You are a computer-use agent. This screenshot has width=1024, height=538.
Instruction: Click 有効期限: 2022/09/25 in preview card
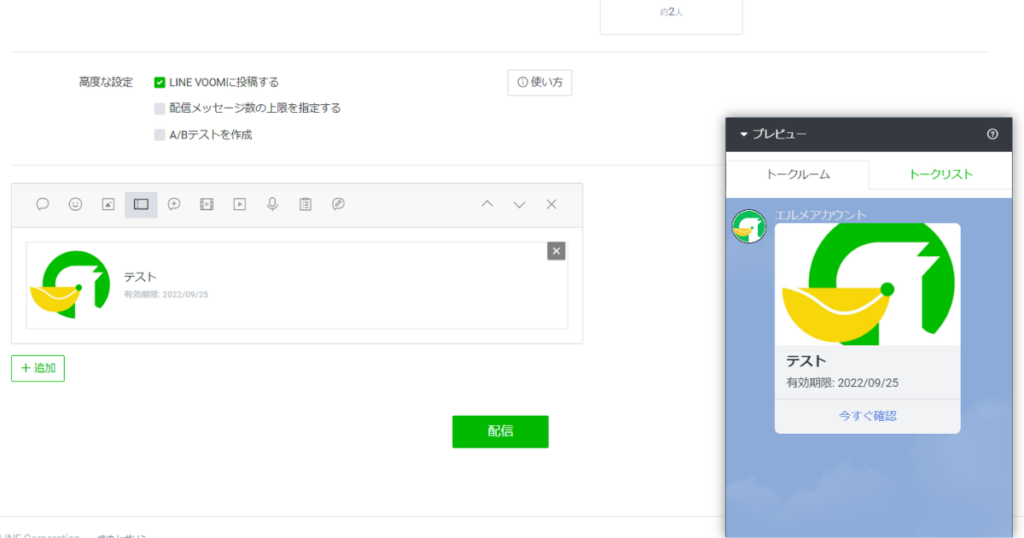(842, 383)
